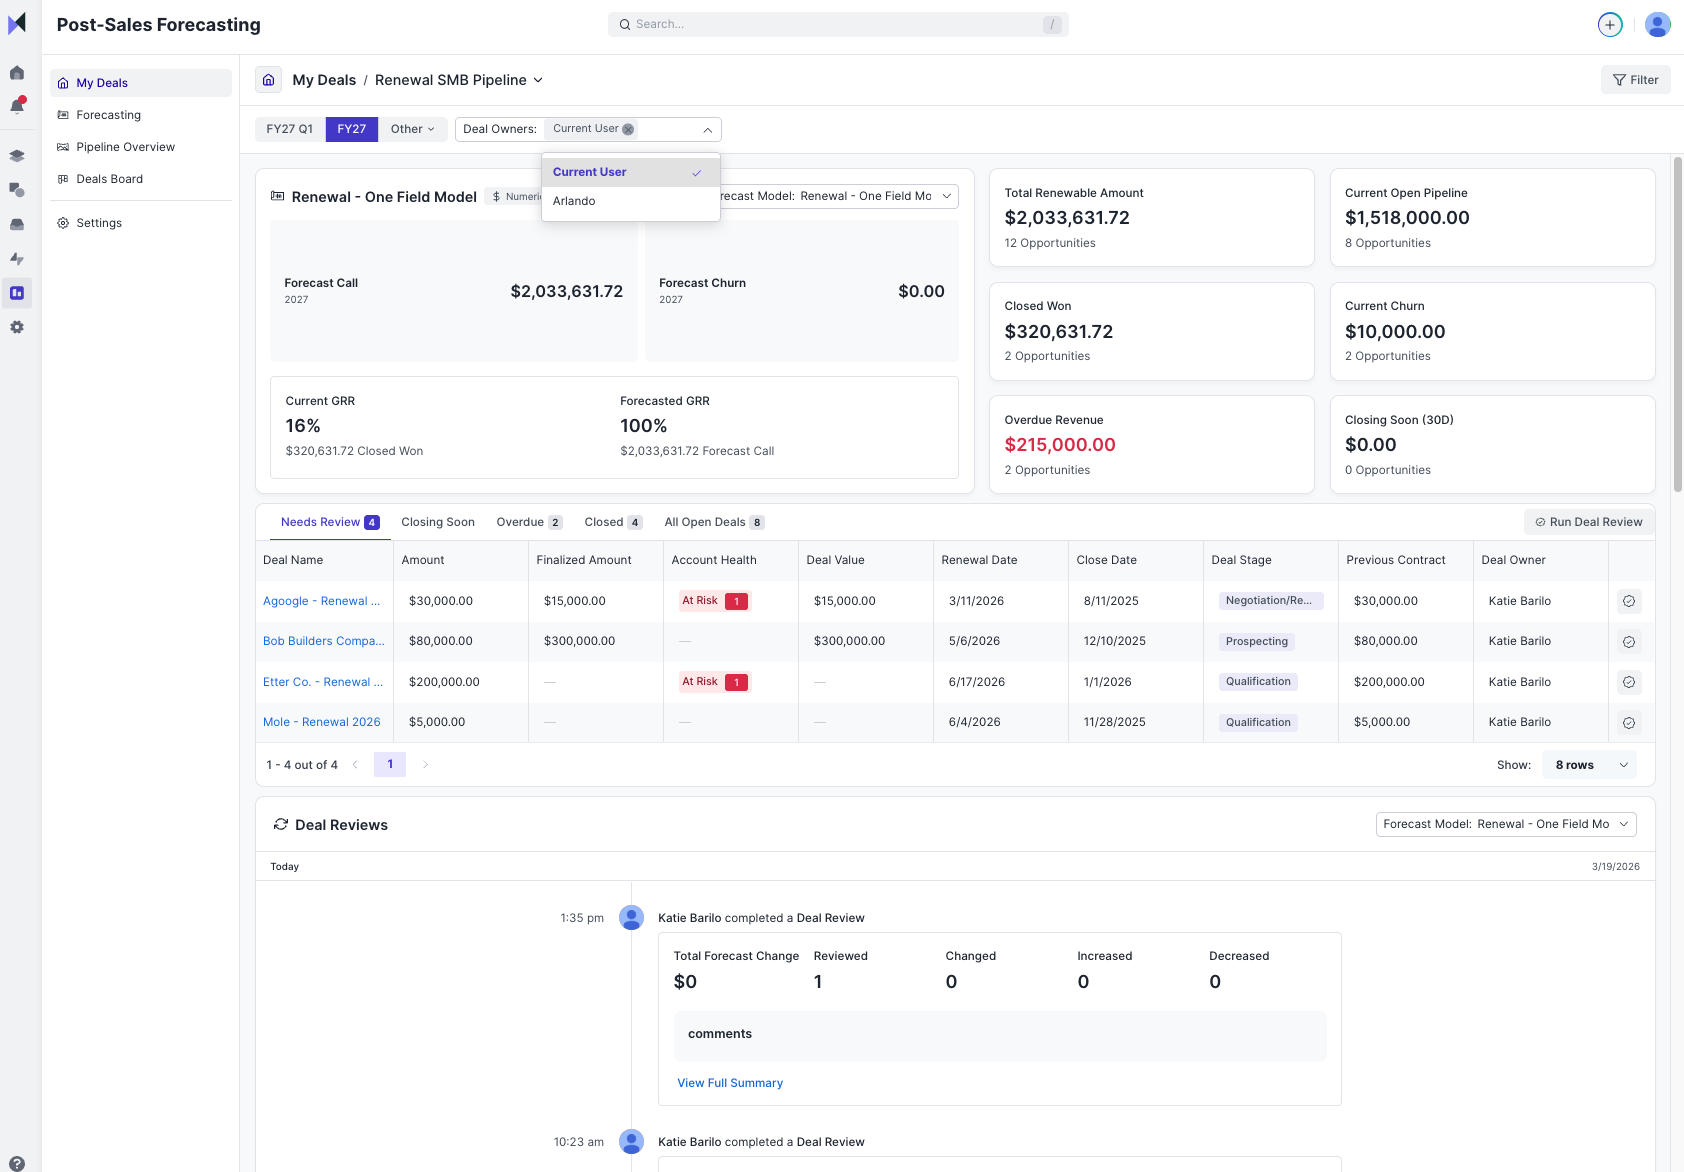
Task: Open Pipeline Overview in sidebar
Action: tap(125, 147)
